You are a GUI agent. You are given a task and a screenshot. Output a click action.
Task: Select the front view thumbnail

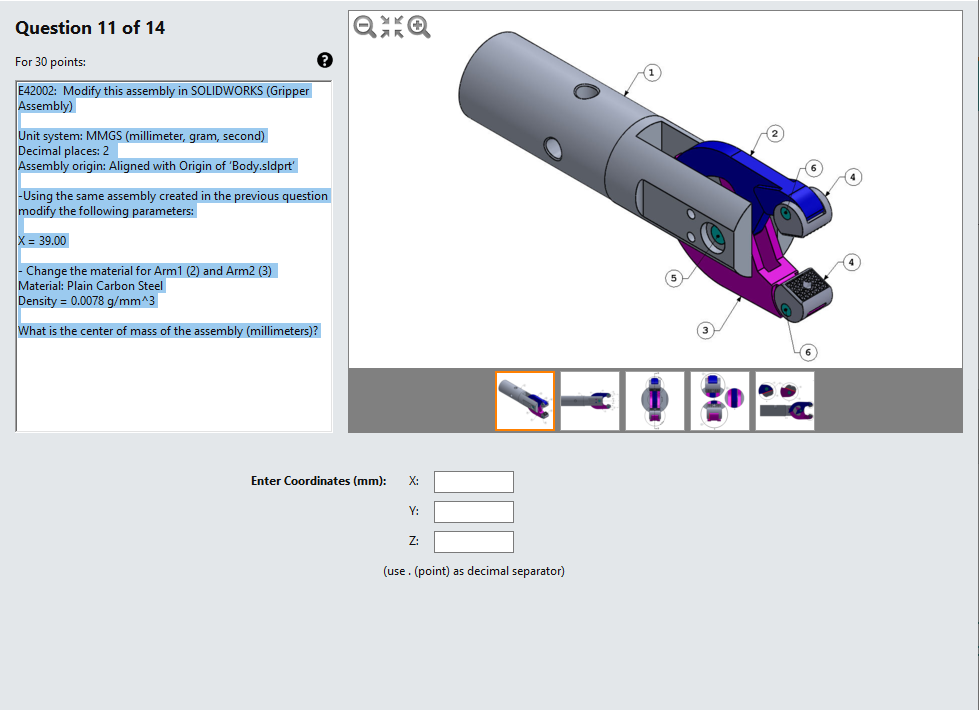click(655, 401)
